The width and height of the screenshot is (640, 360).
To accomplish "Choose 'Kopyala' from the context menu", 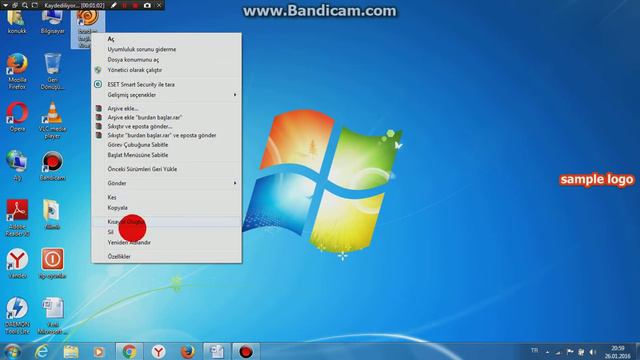I will (x=167, y=208).
